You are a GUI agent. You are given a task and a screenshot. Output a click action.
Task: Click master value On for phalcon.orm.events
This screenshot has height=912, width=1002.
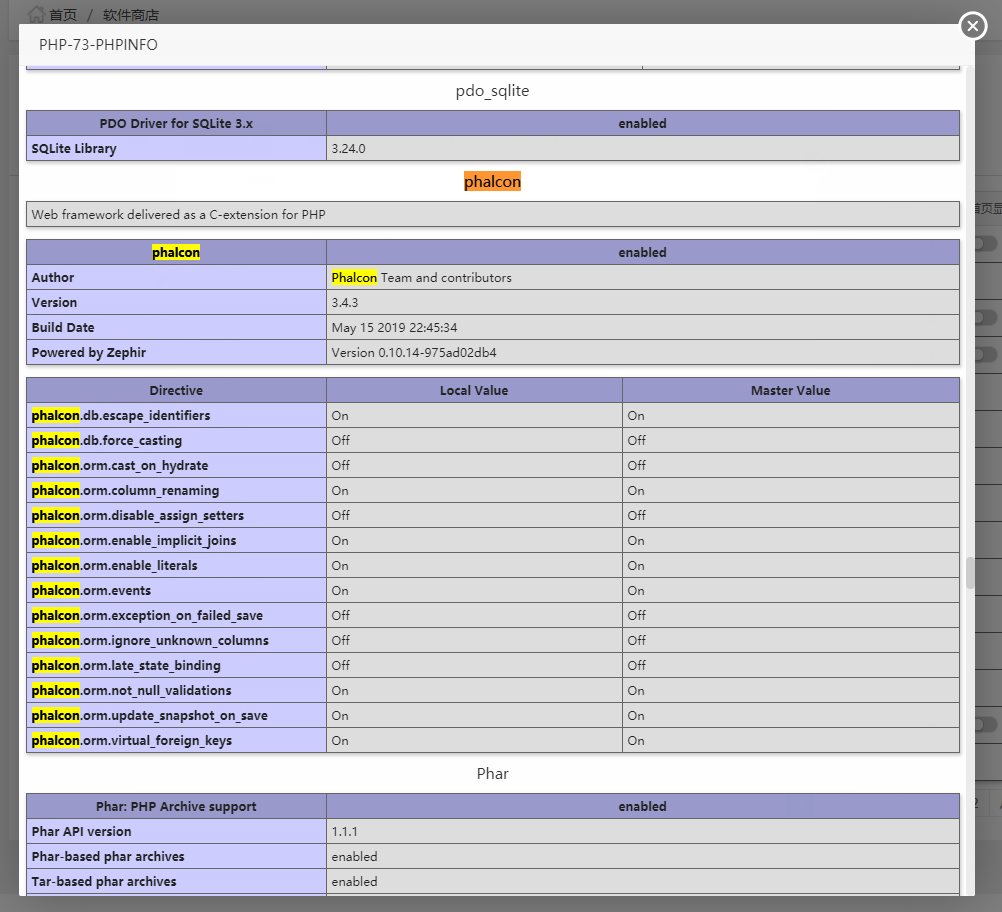click(636, 591)
